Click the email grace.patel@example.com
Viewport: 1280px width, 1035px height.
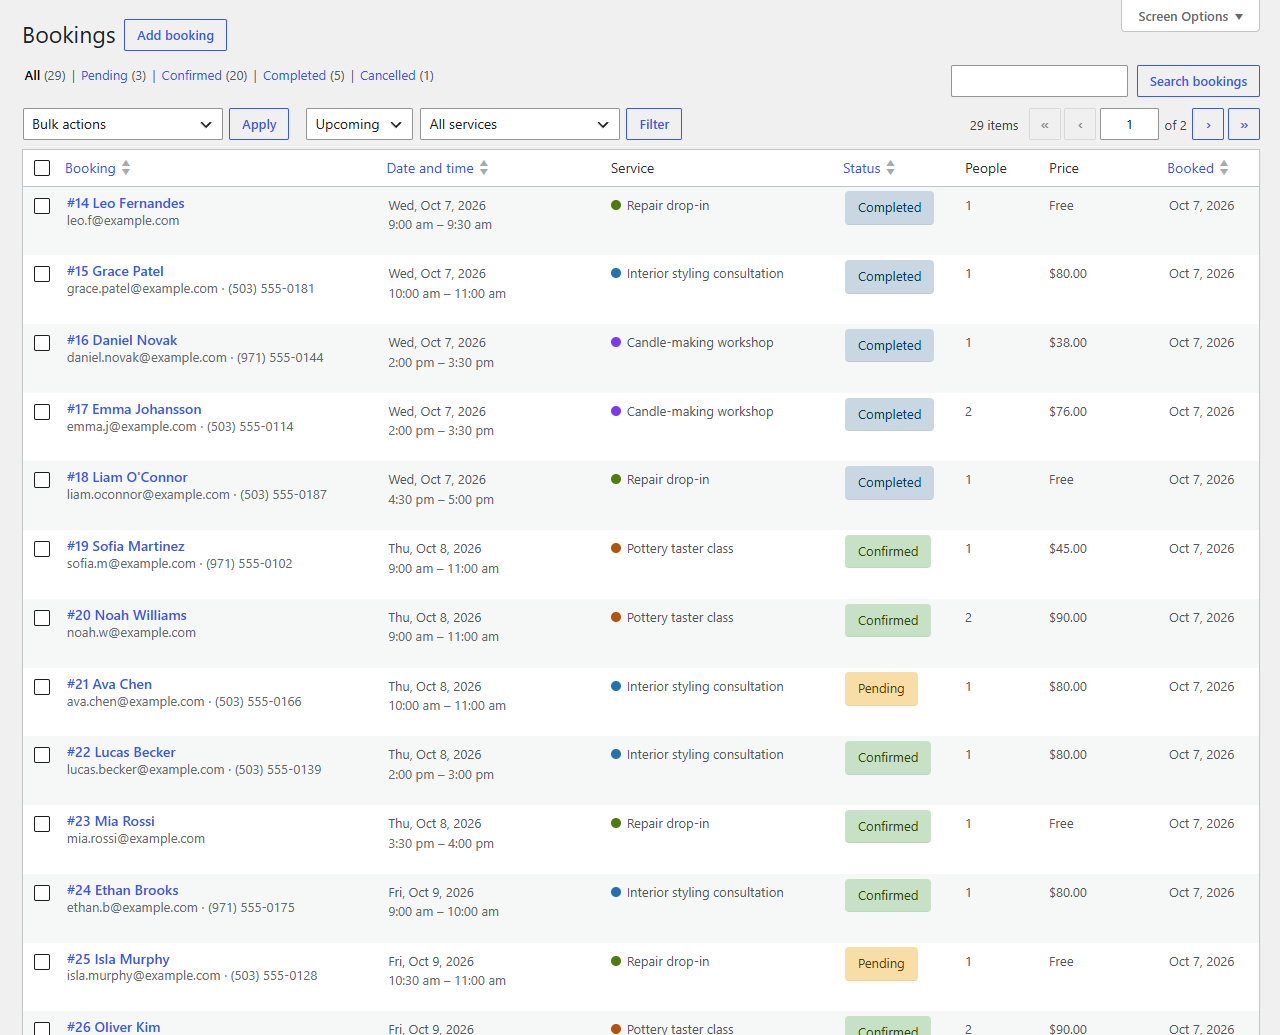142,289
